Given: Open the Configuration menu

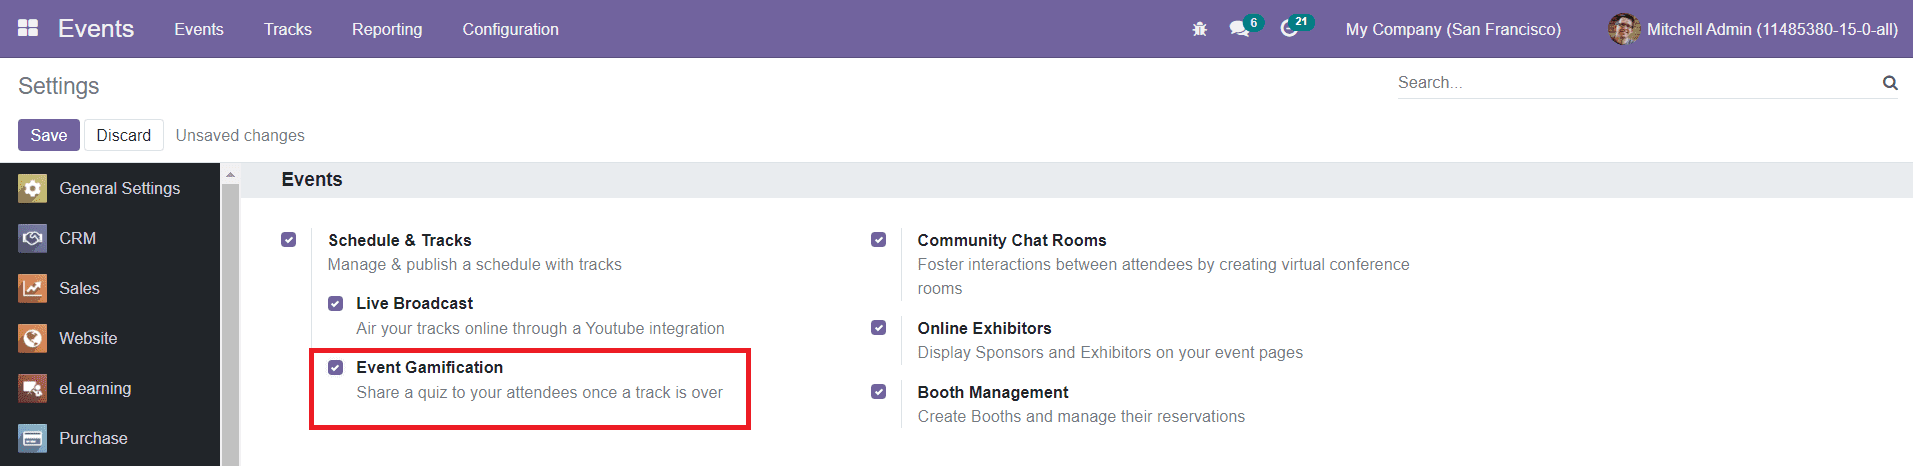Looking at the screenshot, I should [x=510, y=29].
